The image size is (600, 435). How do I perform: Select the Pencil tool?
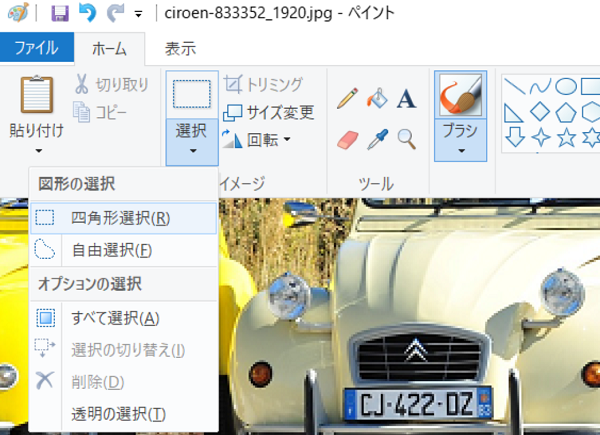click(347, 99)
